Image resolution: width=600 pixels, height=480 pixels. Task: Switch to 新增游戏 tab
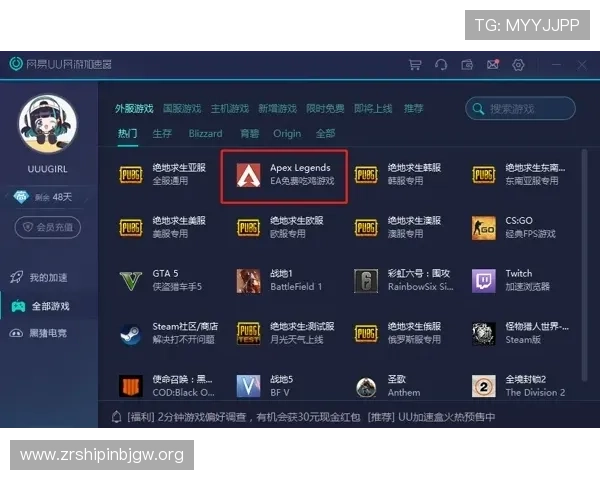click(278, 109)
